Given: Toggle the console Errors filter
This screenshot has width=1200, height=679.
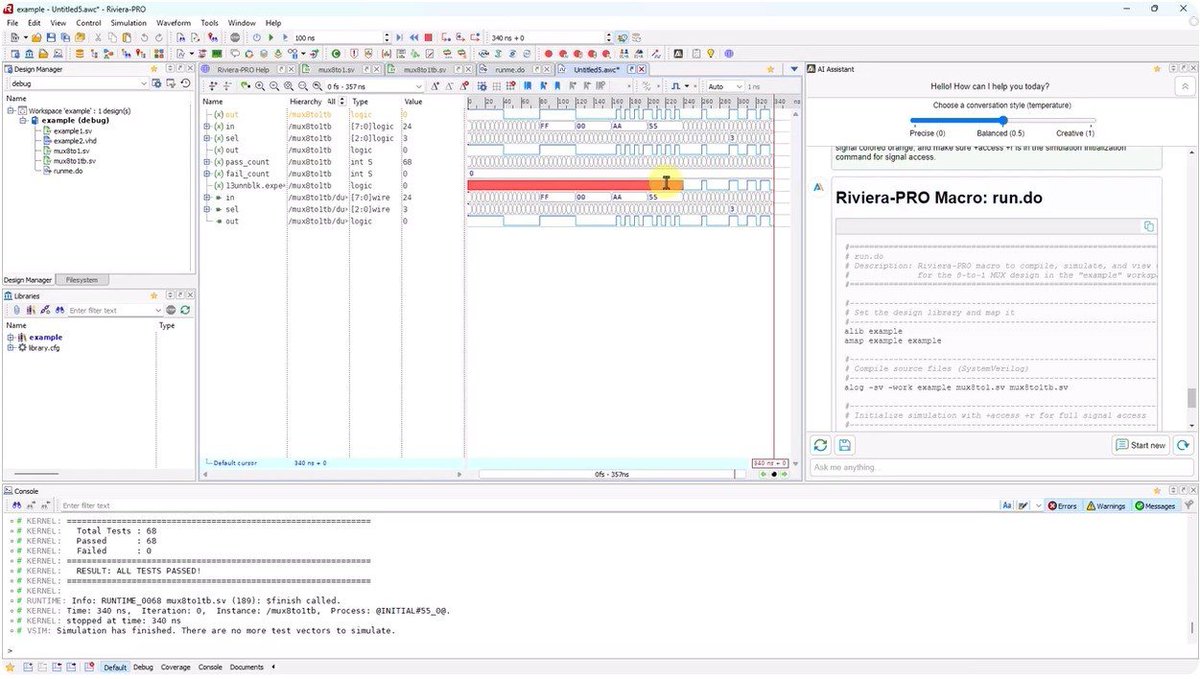Looking at the screenshot, I should click(1062, 506).
